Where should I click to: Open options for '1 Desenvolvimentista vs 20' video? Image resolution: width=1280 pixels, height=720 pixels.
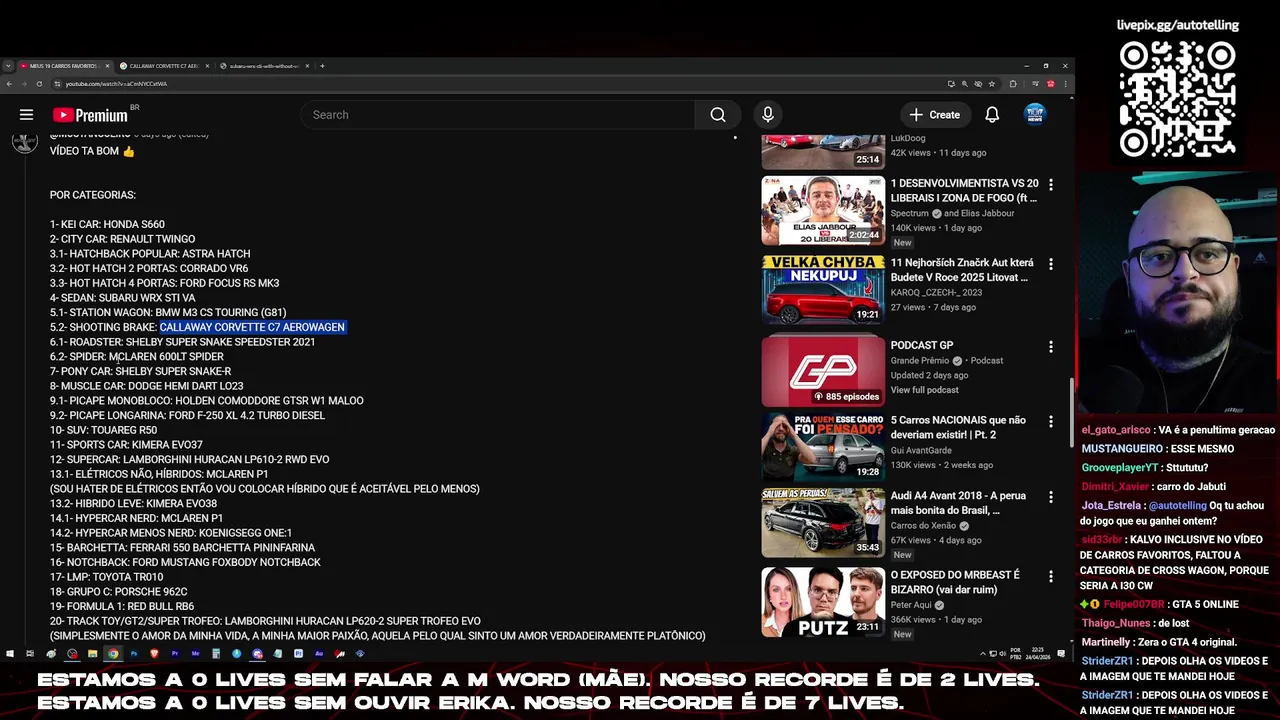point(1050,185)
